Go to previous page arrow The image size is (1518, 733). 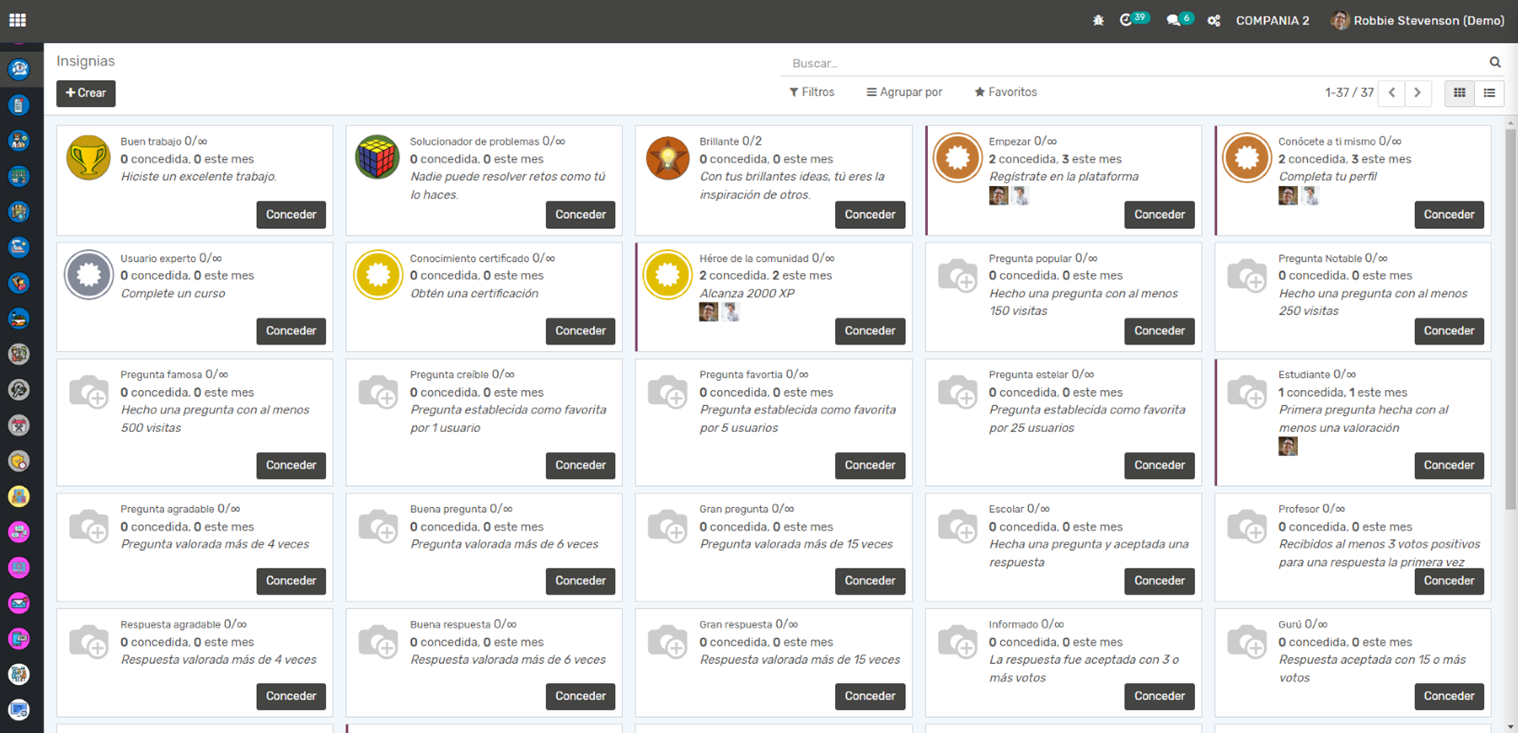coord(1391,93)
